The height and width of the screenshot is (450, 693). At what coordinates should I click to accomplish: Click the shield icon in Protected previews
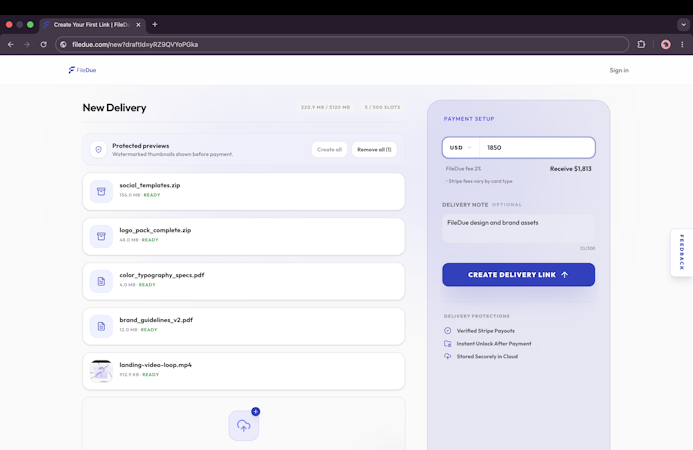click(x=99, y=149)
